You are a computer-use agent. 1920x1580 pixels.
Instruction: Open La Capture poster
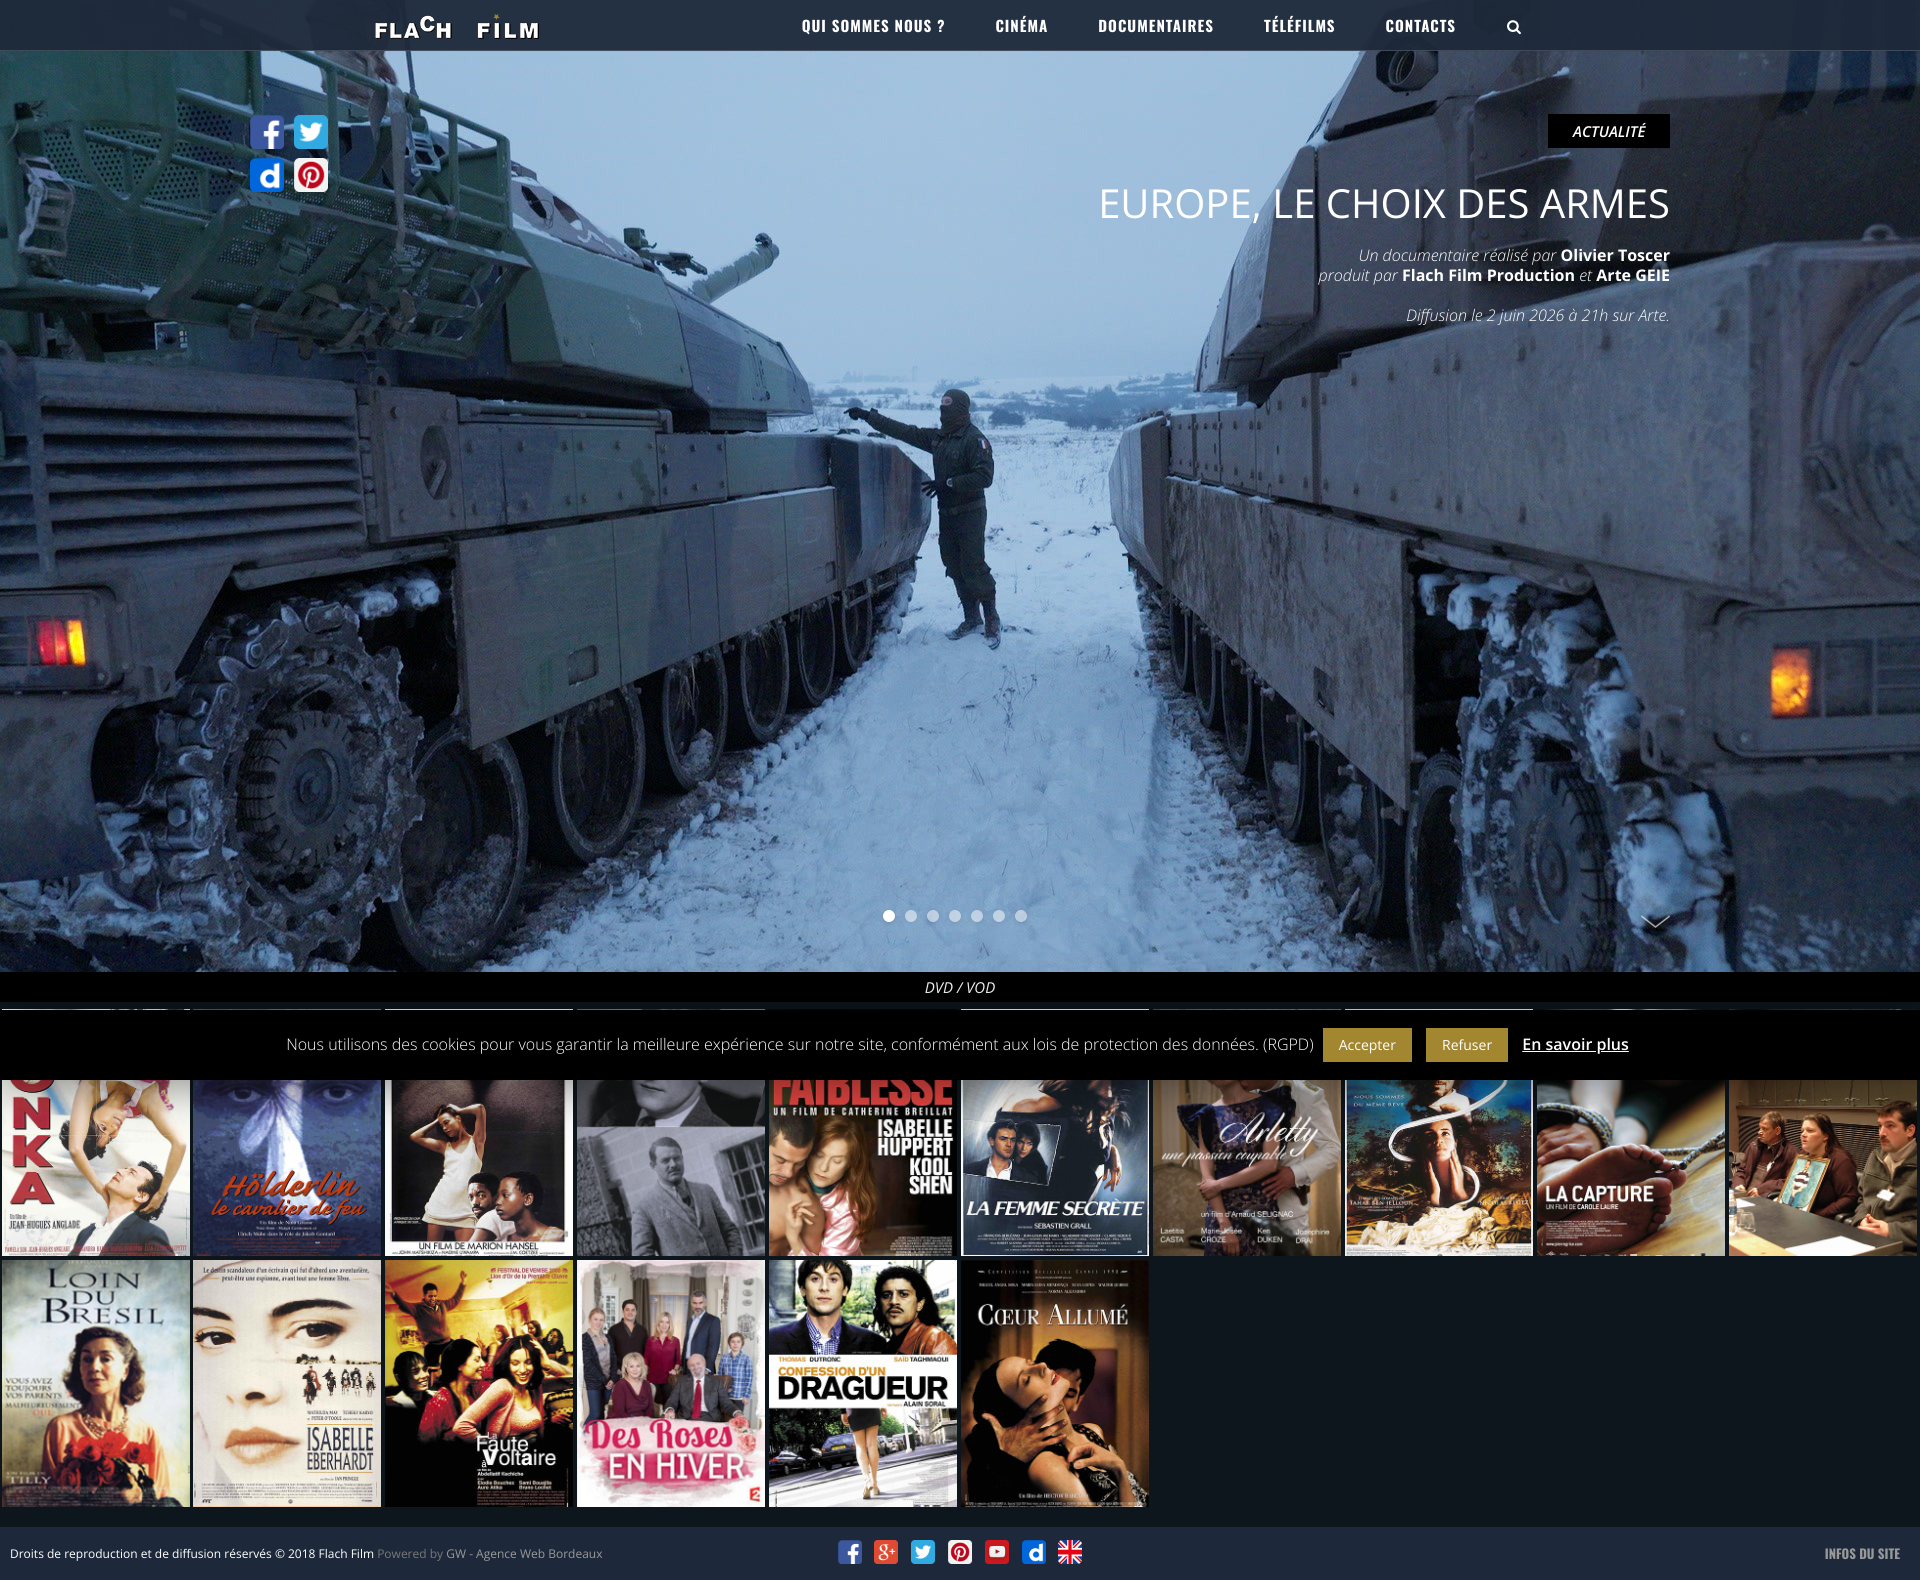coord(1631,1167)
